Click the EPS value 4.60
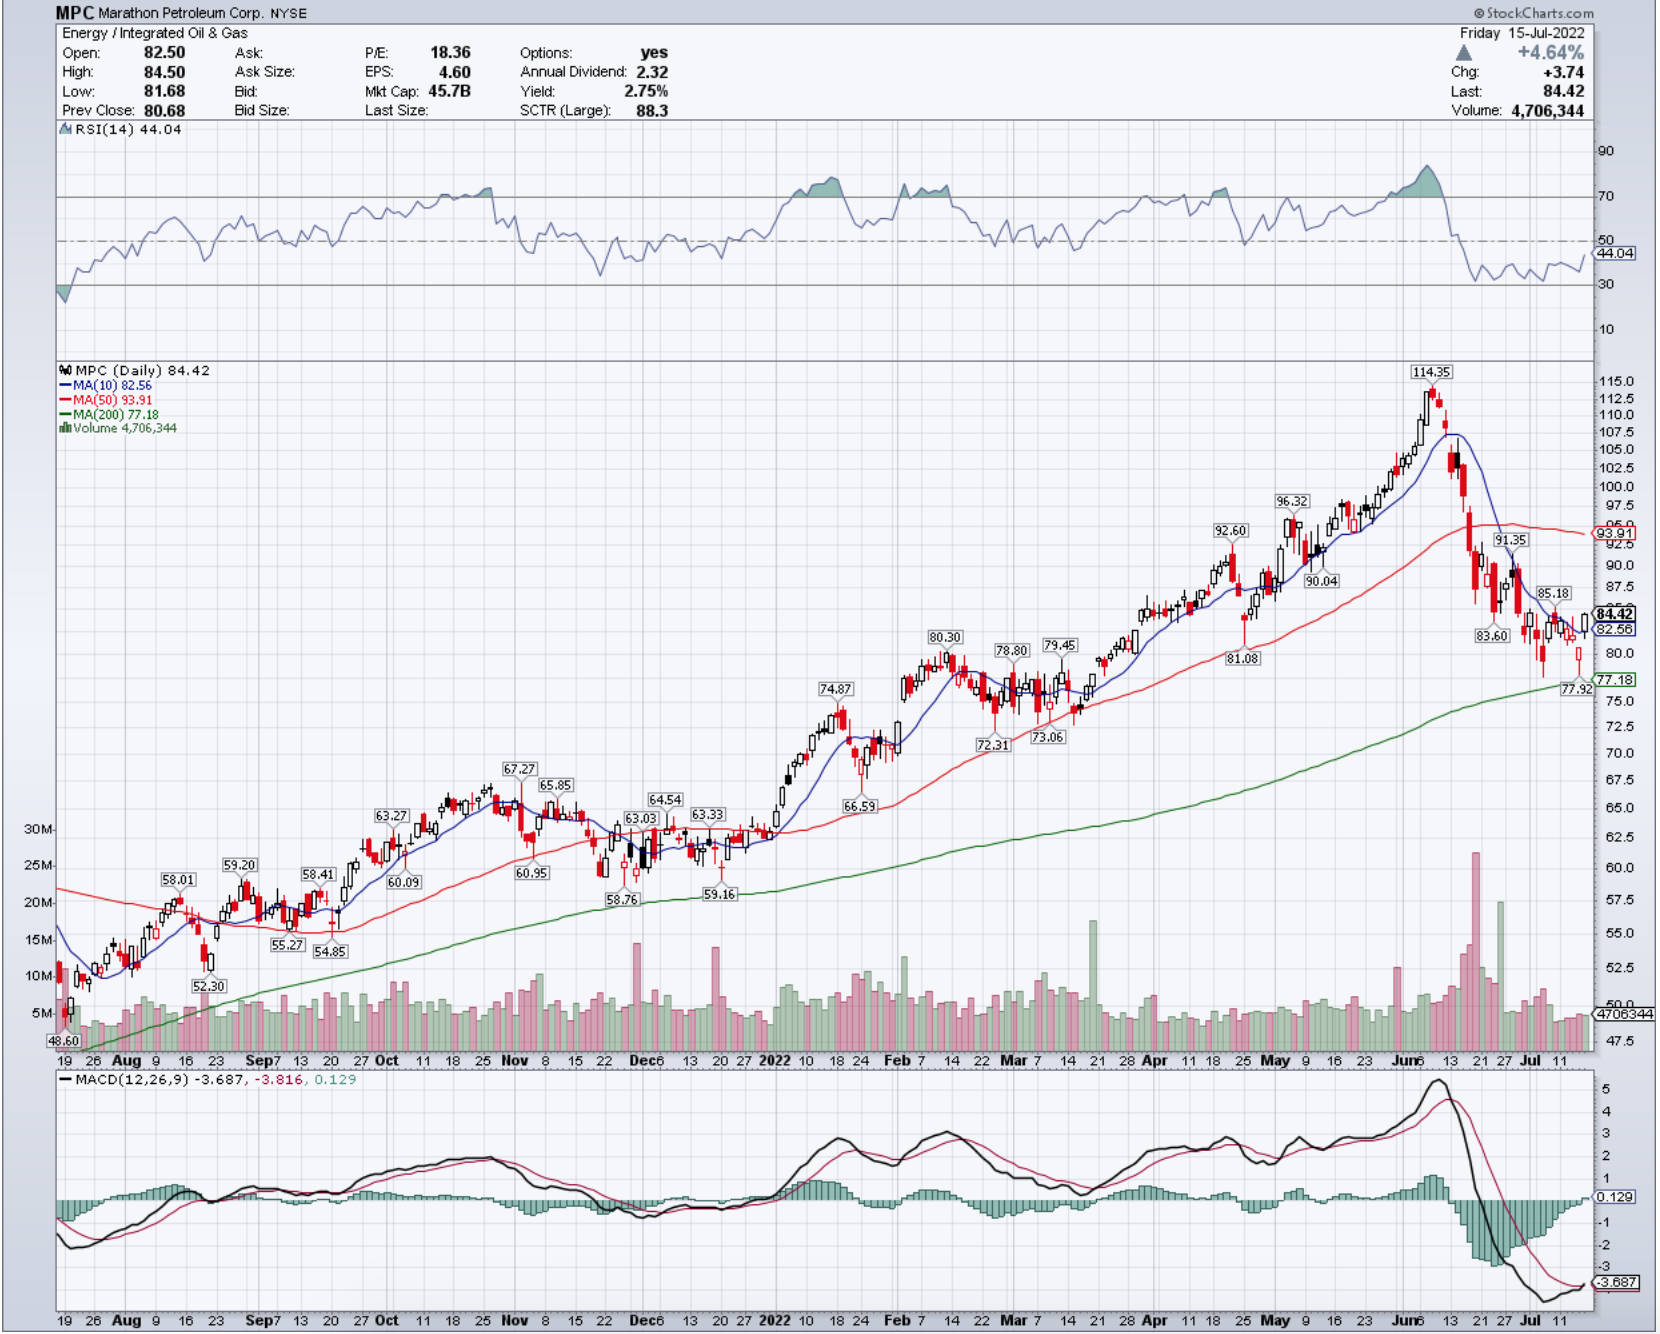1660x1334 pixels. pos(454,72)
